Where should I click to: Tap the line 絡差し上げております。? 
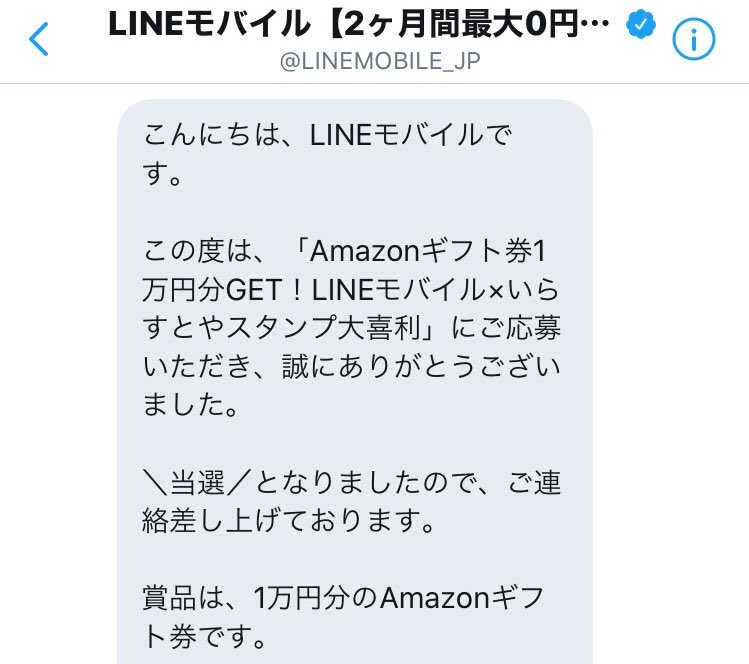289,521
